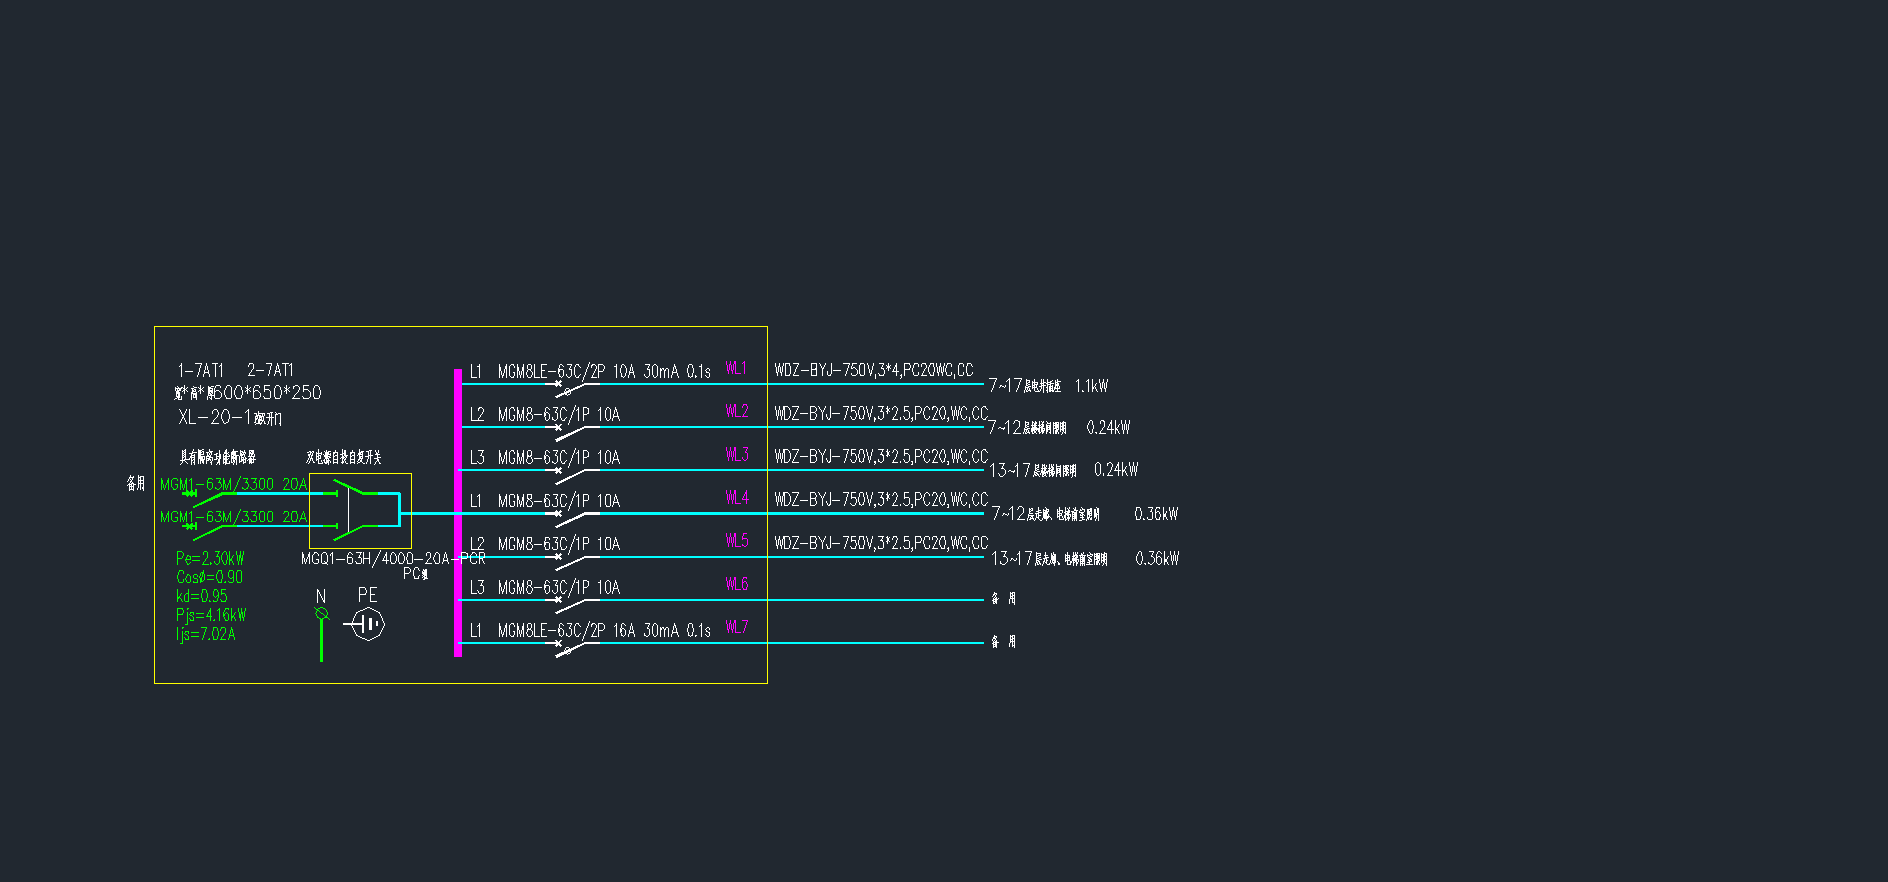Select the upper green 'MGM1-63M/3300 20A' label
1888x882 pixels.
click(234, 484)
